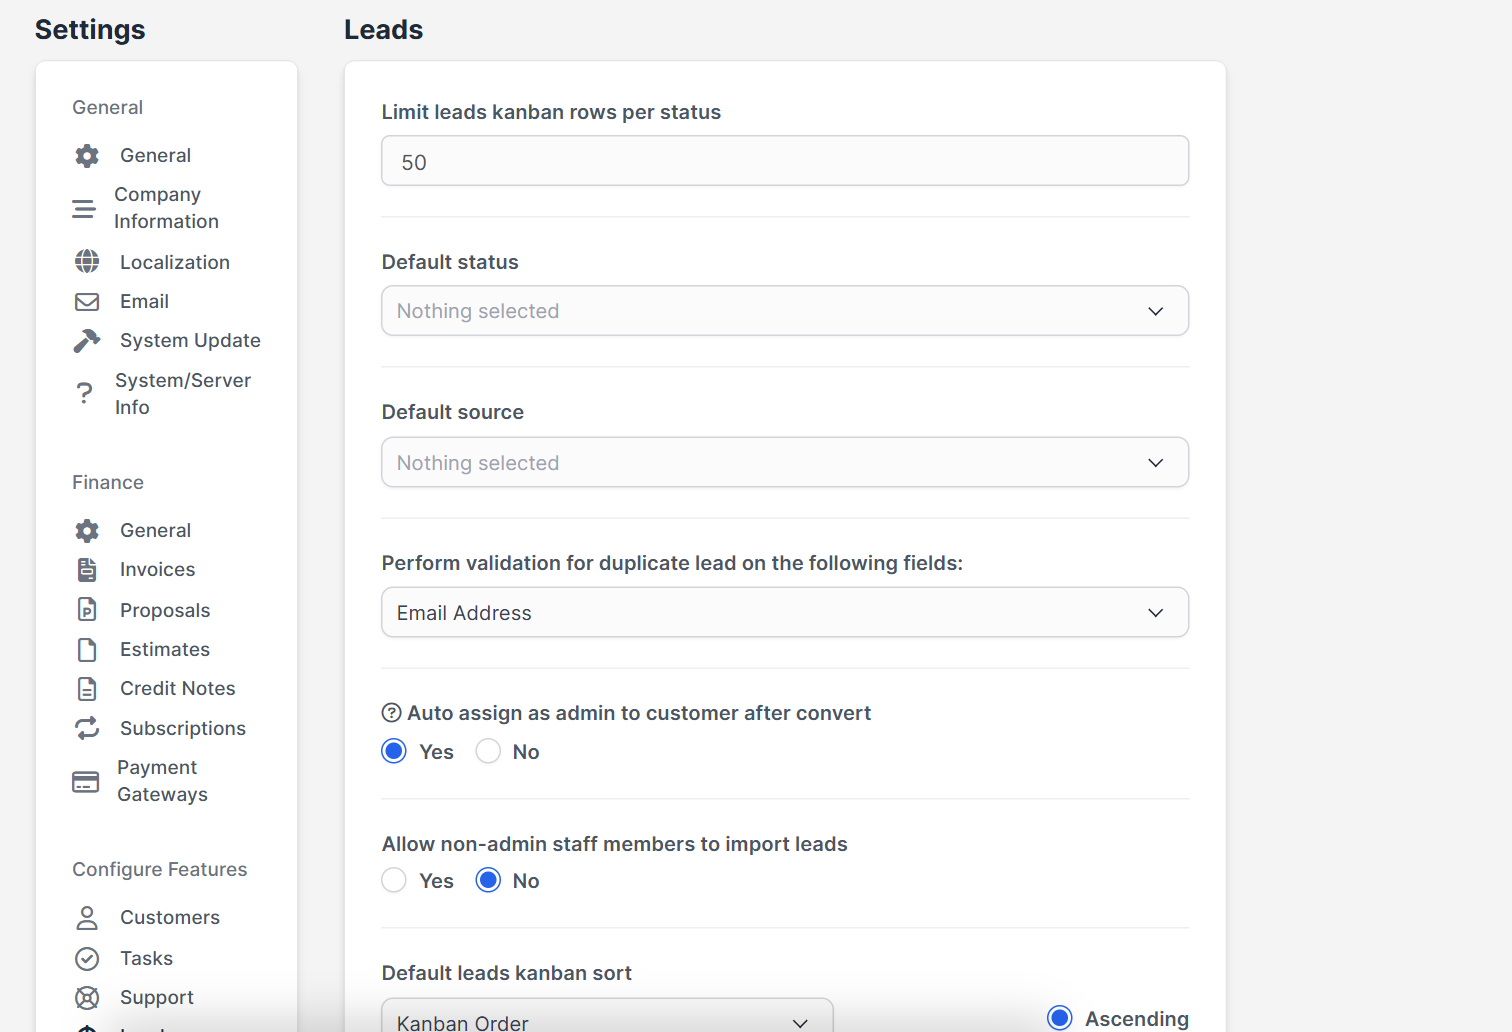Open Customers feature settings
This screenshot has height=1032, width=1512.
[170, 918]
